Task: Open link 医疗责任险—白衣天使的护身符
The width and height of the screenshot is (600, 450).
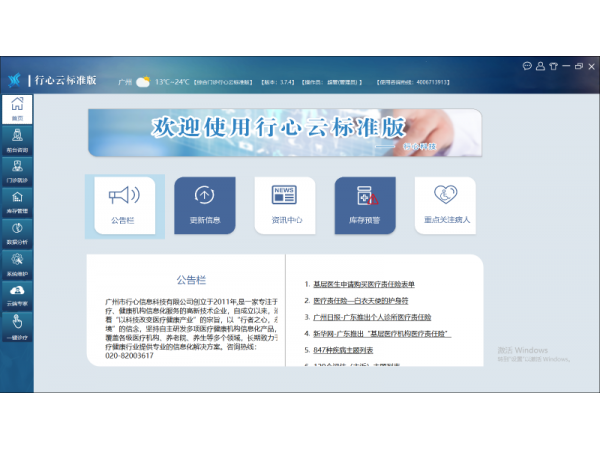Action: pyautogui.click(x=360, y=300)
